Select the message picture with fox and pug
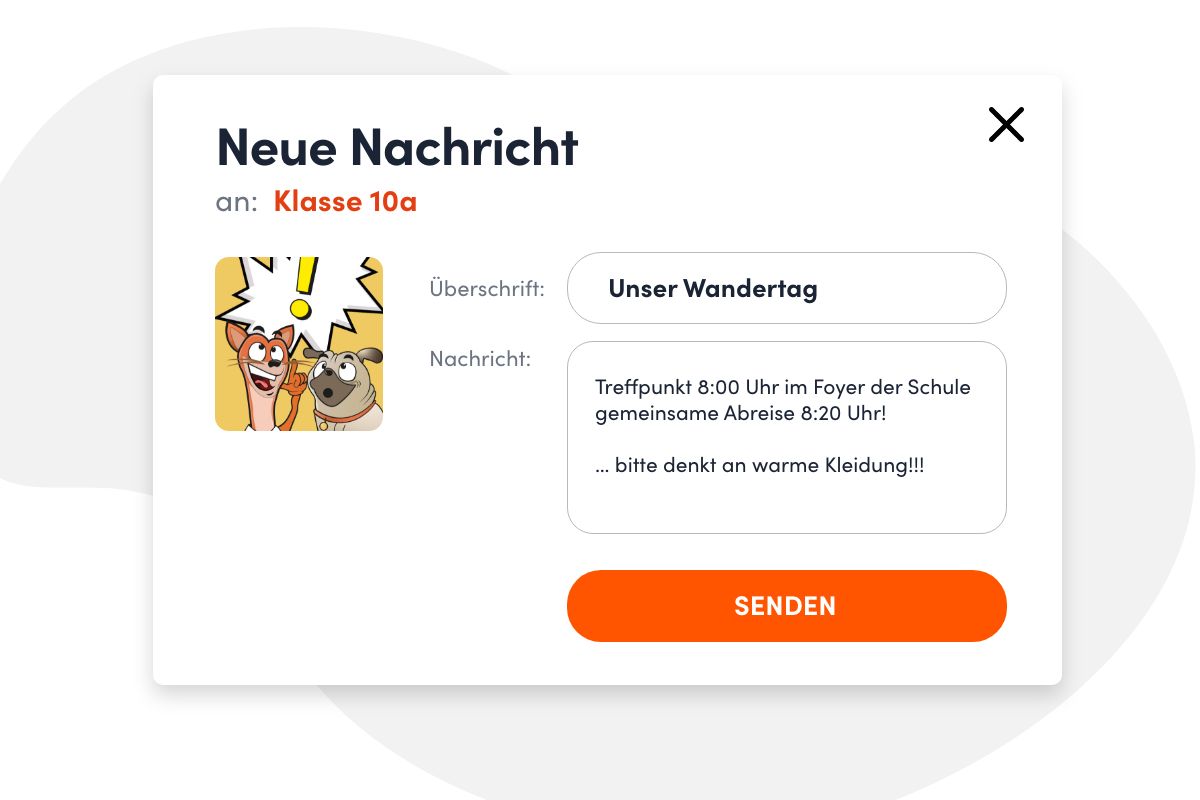1200x800 pixels. pyautogui.click(x=299, y=344)
